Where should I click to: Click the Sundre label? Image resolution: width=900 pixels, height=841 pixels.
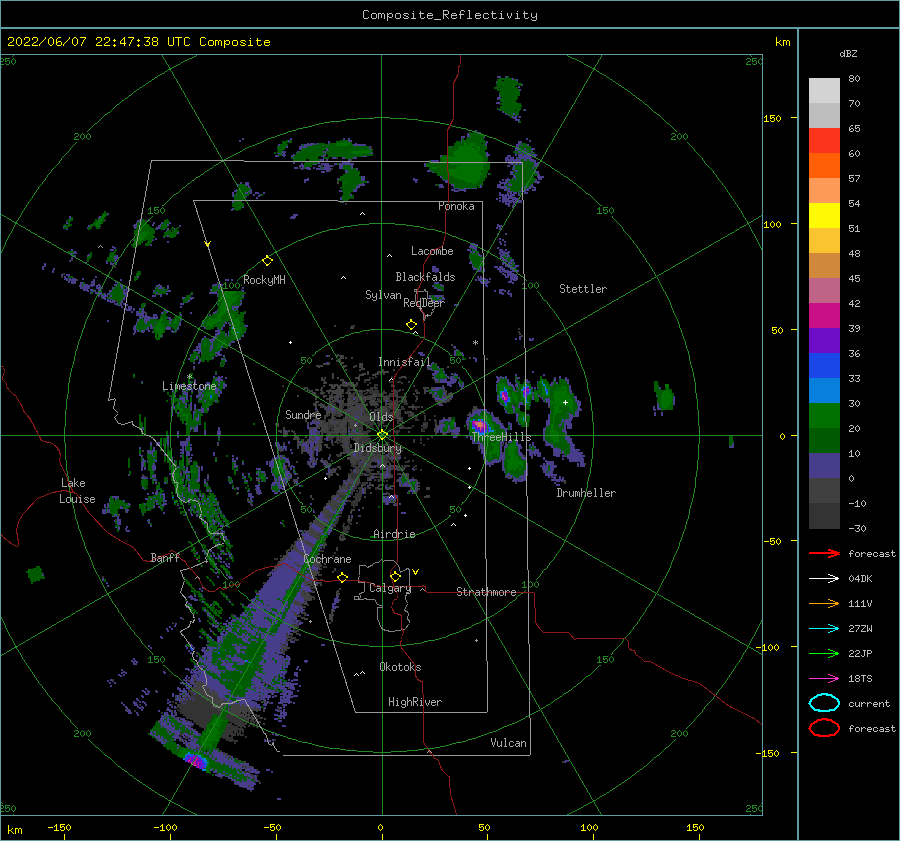(303, 414)
